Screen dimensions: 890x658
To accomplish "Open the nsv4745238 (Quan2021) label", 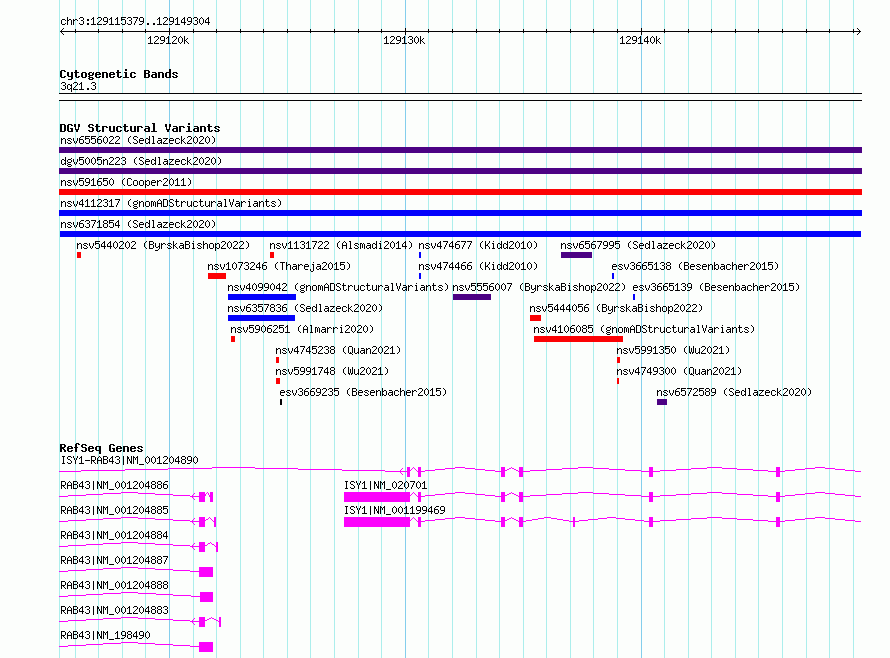I will [338, 350].
